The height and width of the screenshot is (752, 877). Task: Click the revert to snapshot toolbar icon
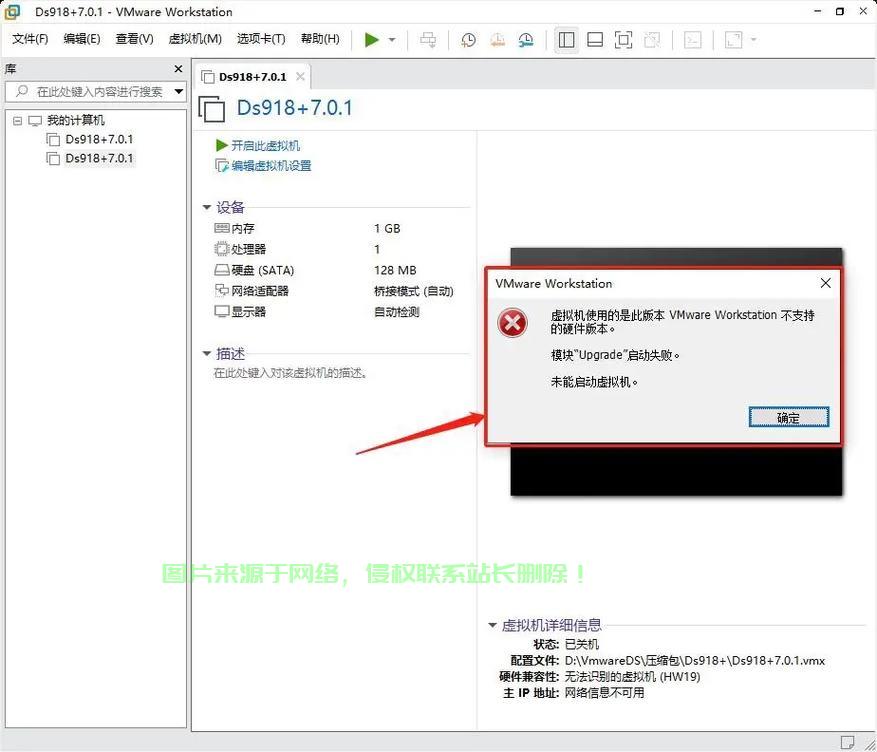pyautogui.click(x=497, y=40)
